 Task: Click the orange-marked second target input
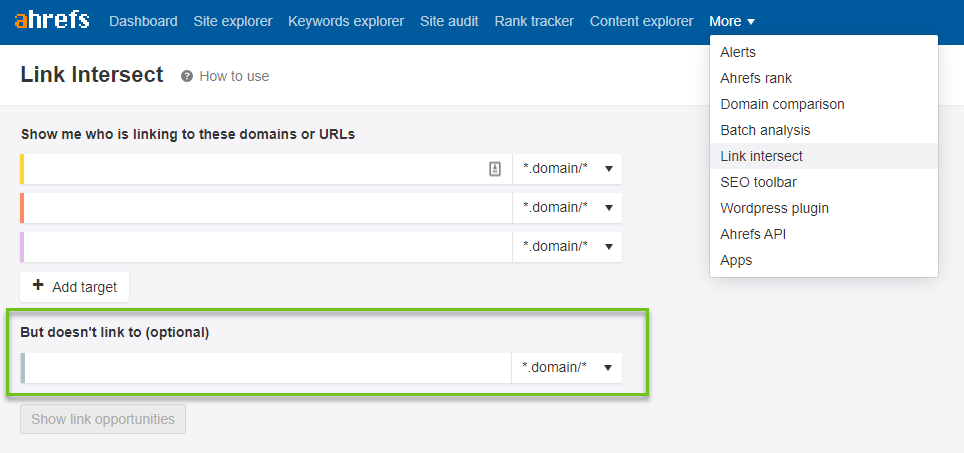click(267, 208)
